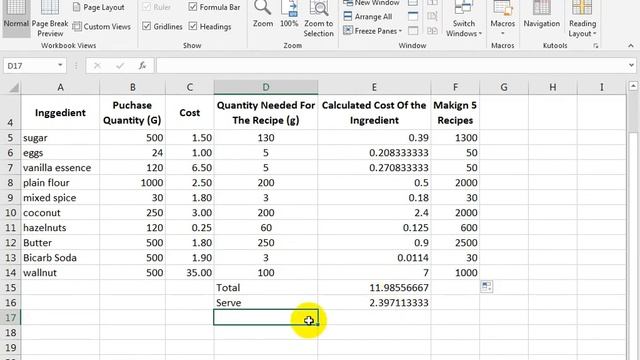
Task: Click Synchronous Scrolling icon
Action: pyautogui.click(x=432, y=16)
